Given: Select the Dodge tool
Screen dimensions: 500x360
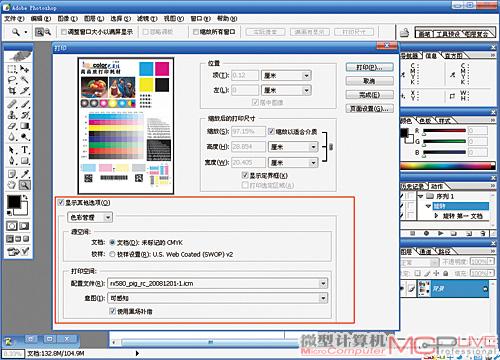Looking at the screenshot, I should (25, 137).
